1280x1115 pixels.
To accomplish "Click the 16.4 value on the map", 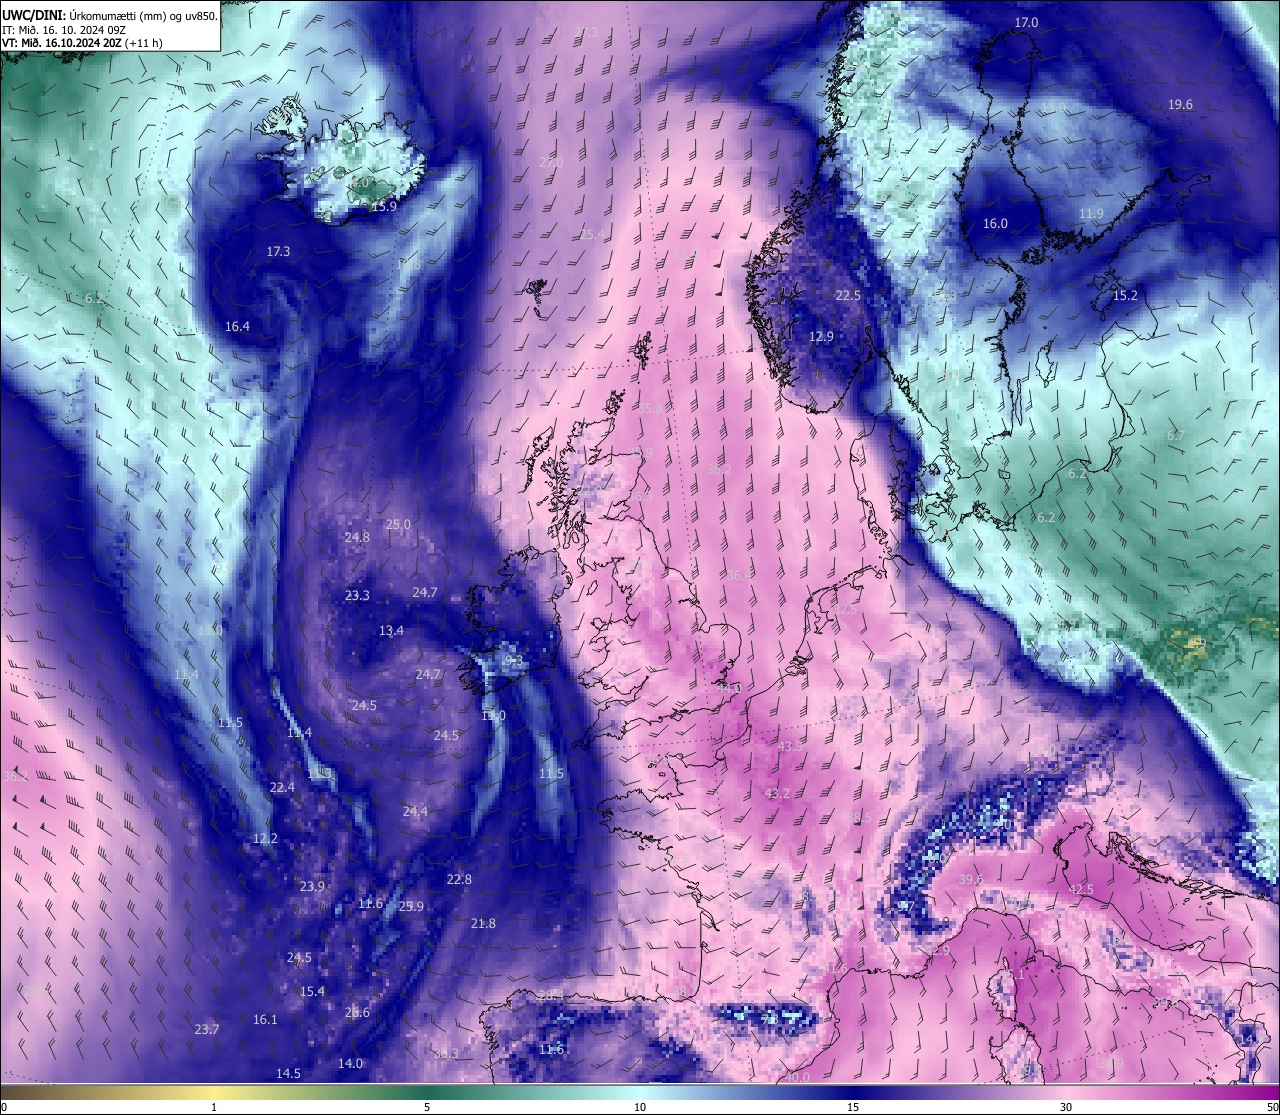I will coord(237,327).
